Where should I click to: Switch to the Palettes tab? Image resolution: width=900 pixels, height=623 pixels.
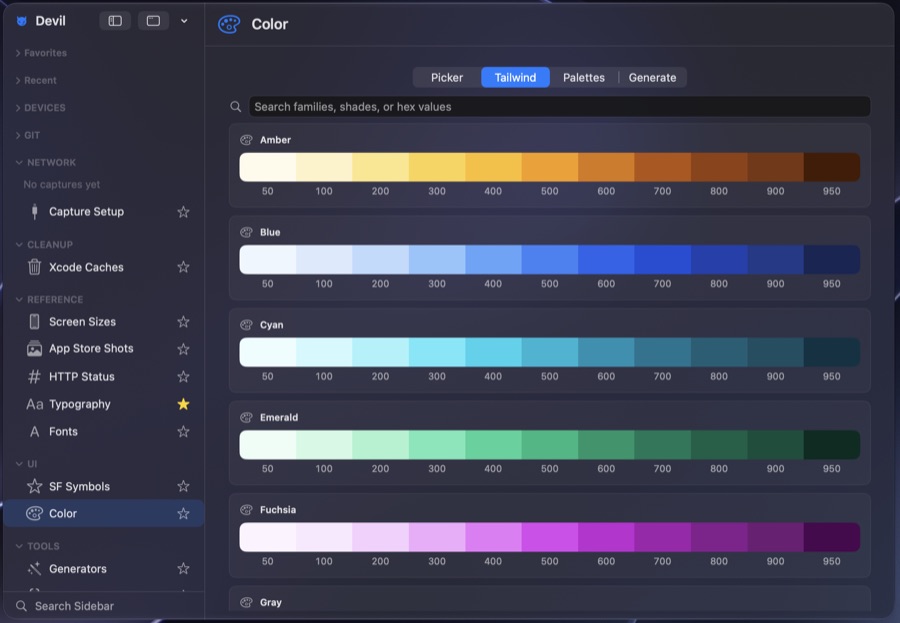(x=584, y=78)
